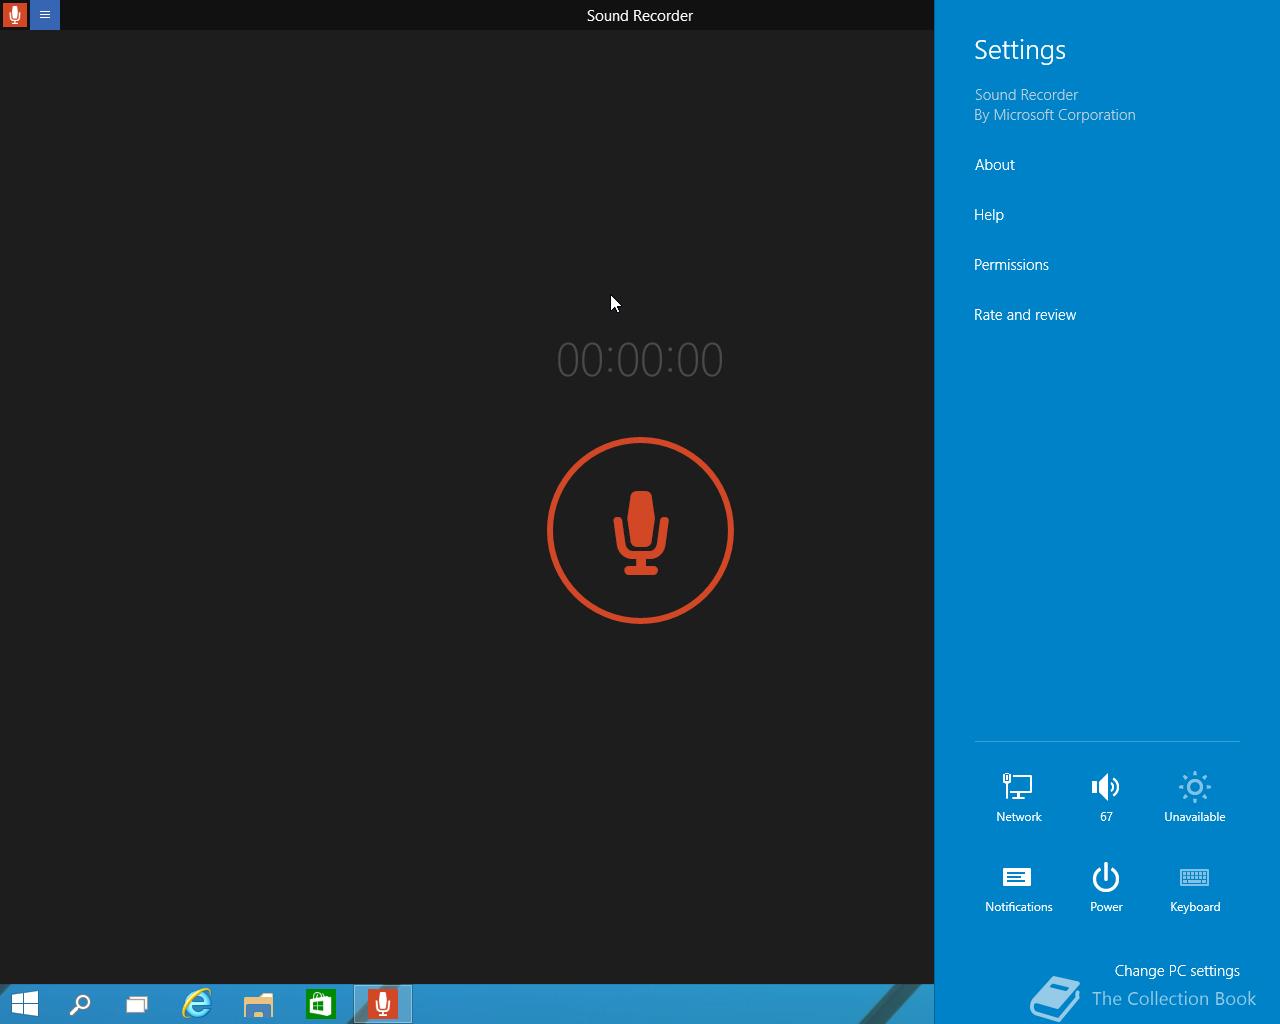This screenshot has height=1024, width=1280.
Task: Open Task View on taskbar
Action: pyautogui.click(x=137, y=1004)
